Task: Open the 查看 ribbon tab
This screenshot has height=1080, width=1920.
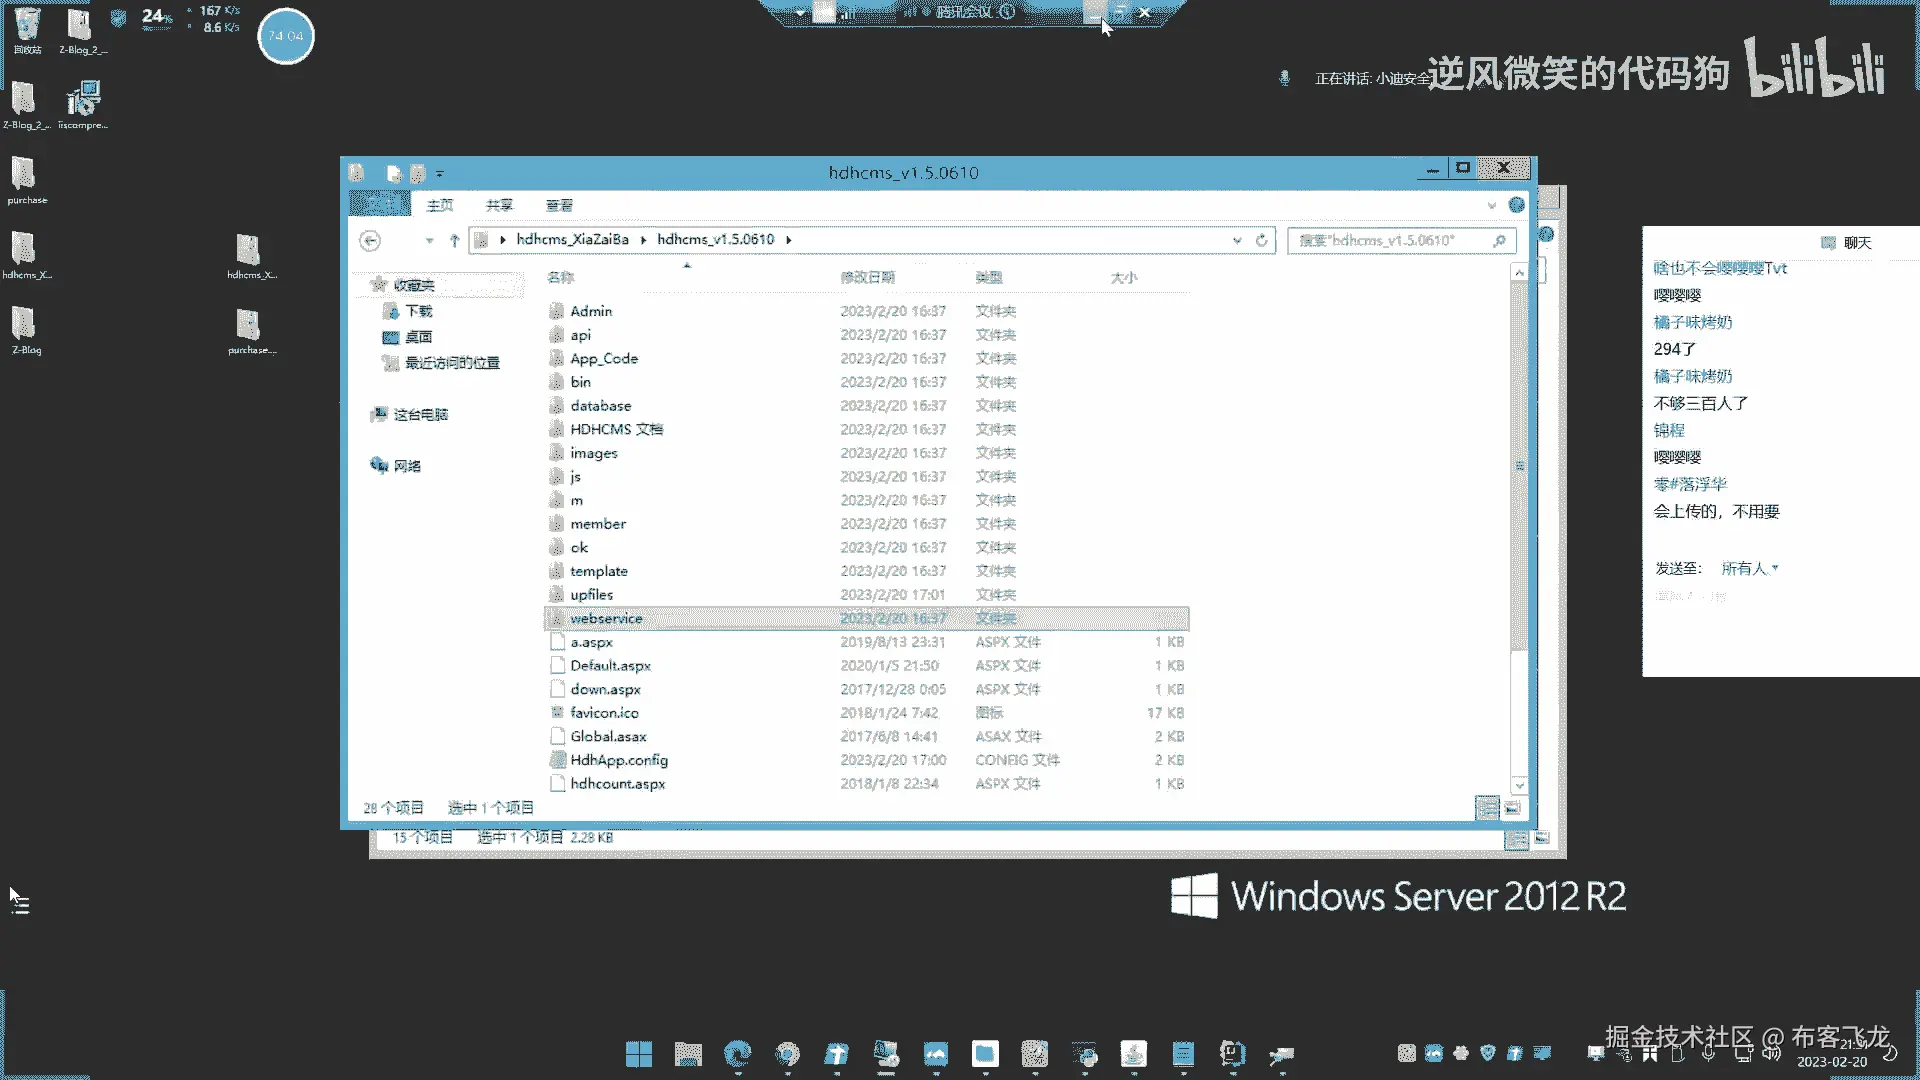Action: pos(559,205)
